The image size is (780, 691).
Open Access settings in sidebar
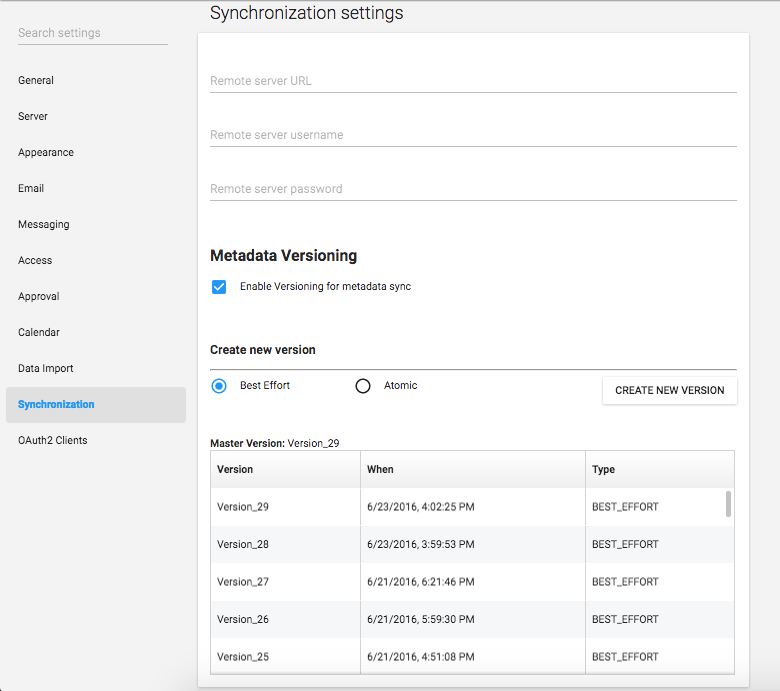click(35, 260)
